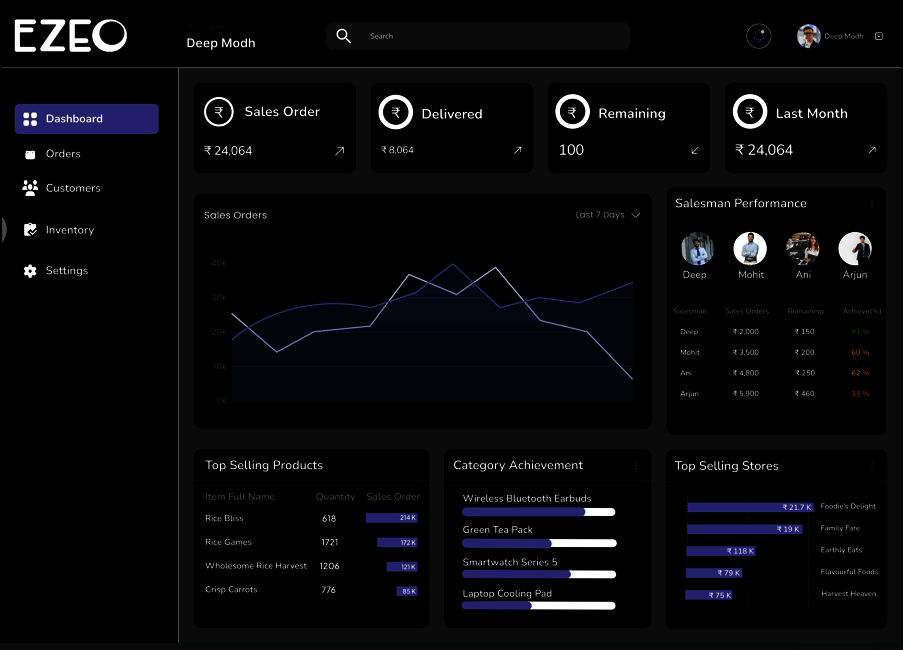The width and height of the screenshot is (903, 650).
Task: Click the rupee icon on Sales Order card
Action: [219, 112]
